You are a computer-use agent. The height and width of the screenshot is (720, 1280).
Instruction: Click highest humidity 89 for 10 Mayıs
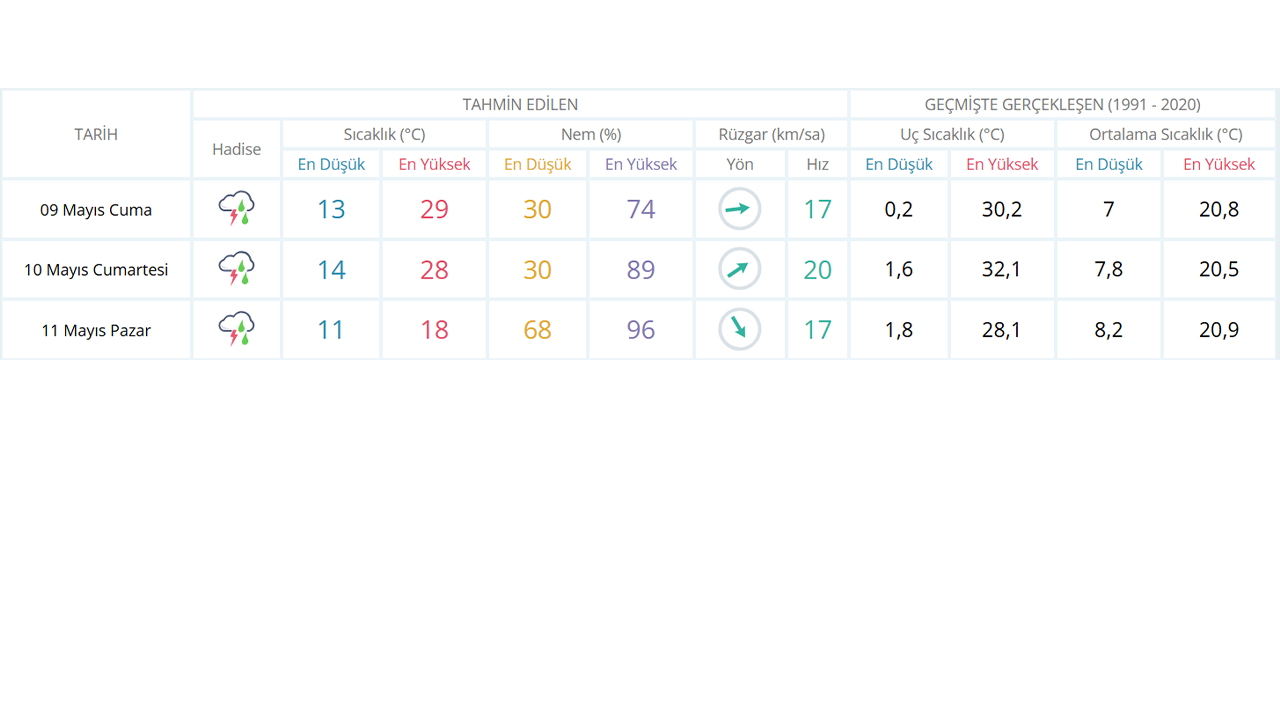(x=641, y=269)
